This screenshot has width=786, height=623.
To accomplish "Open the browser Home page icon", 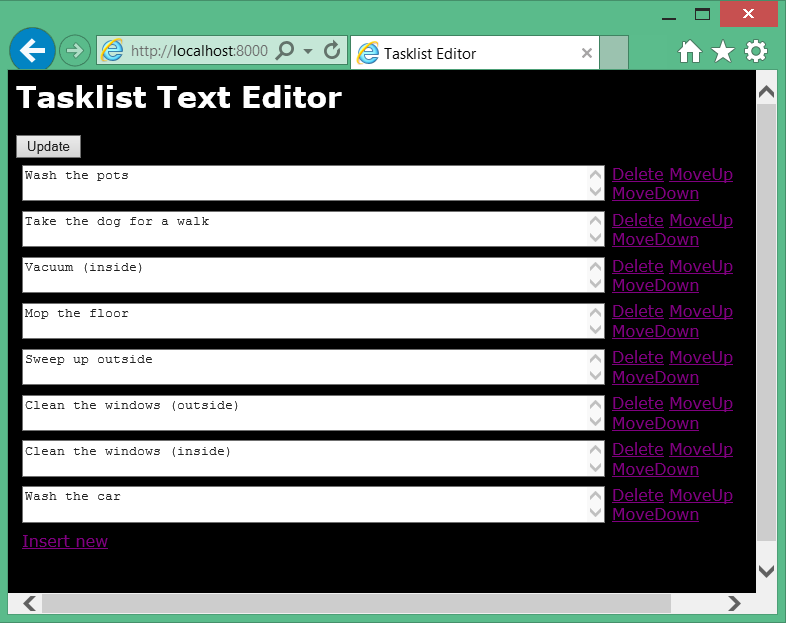I will [689, 52].
